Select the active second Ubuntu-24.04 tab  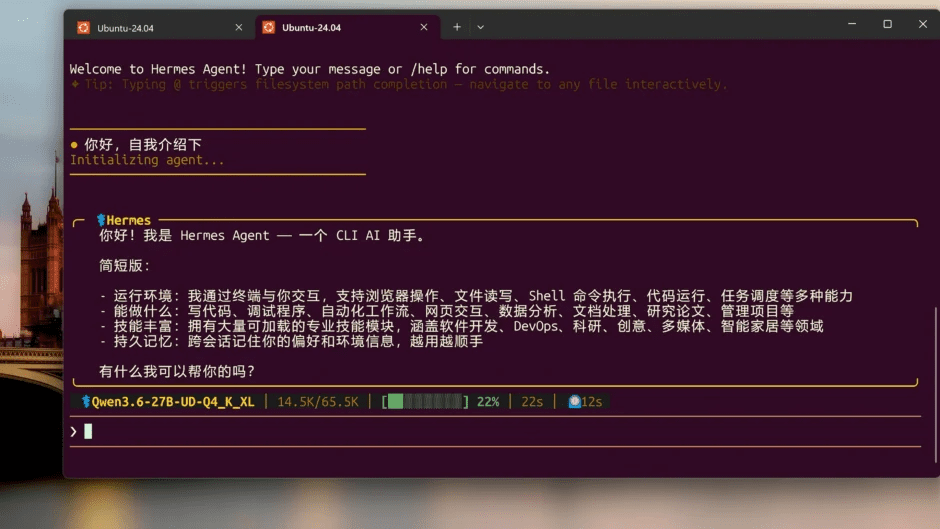click(347, 28)
